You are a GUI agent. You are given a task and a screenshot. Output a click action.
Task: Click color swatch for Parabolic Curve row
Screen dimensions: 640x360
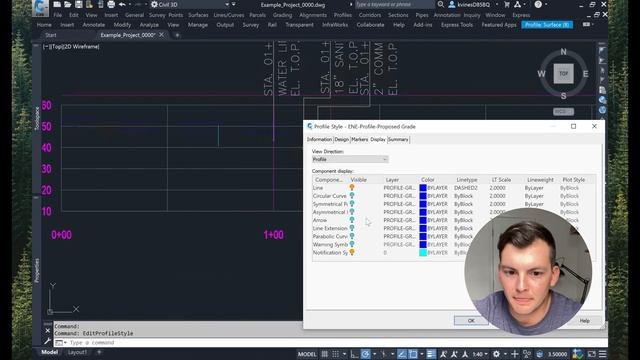(x=423, y=236)
